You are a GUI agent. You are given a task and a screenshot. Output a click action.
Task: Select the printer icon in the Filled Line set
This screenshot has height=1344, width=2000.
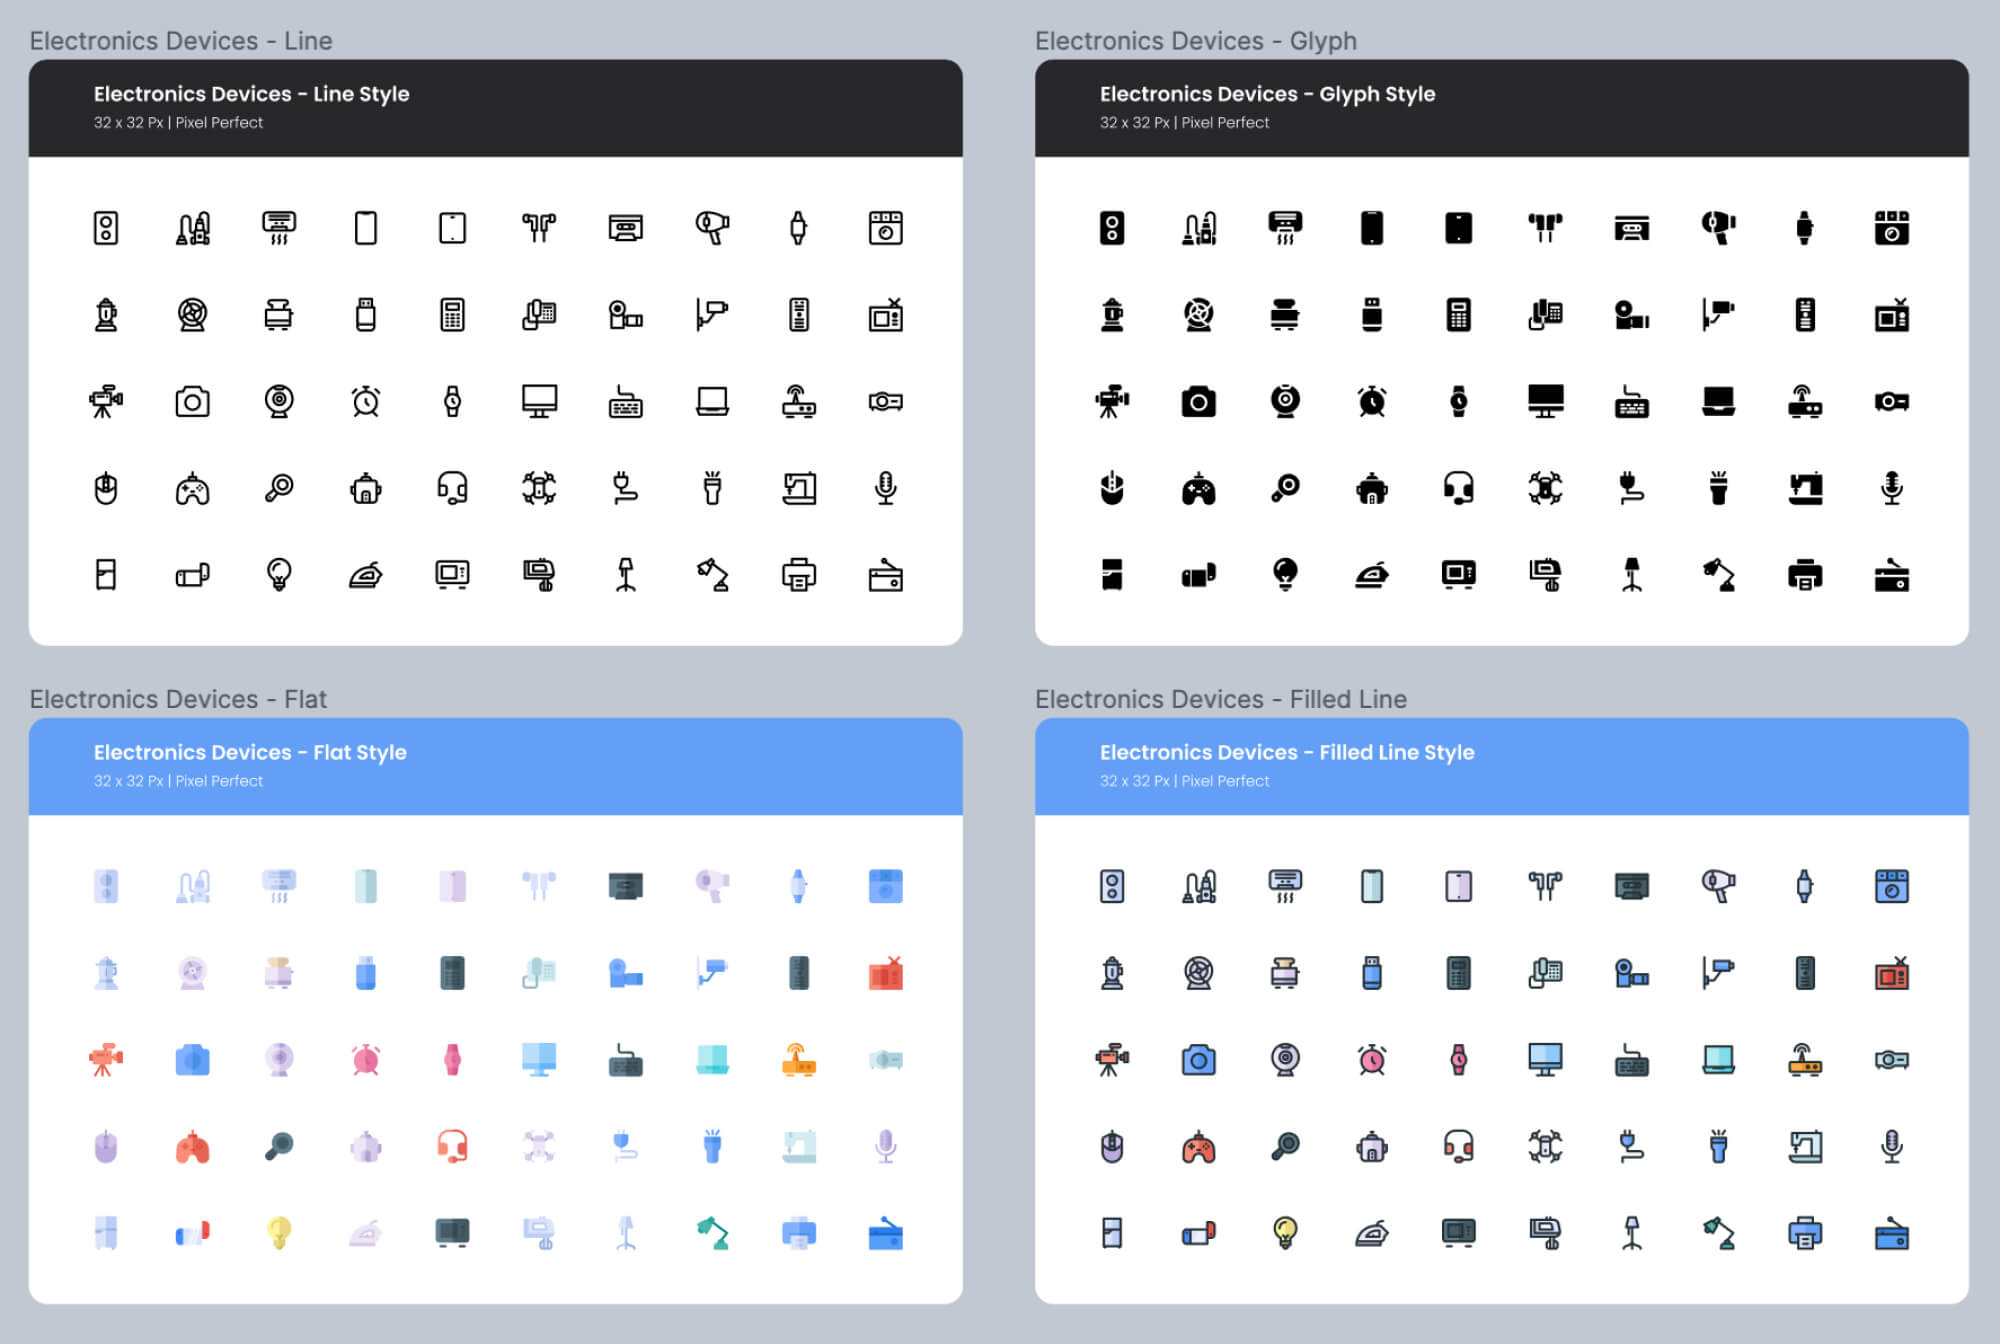tap(1805, 1234)
